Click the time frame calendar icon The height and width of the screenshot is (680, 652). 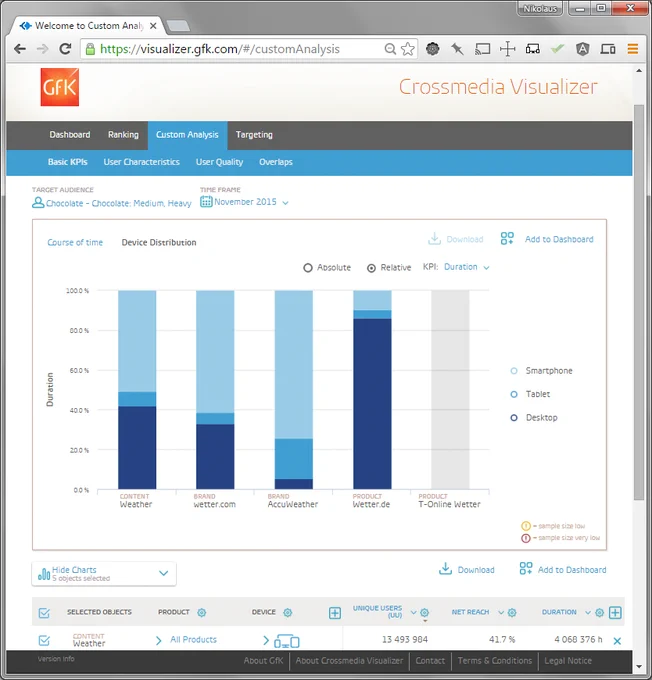[x=206, y=202]
